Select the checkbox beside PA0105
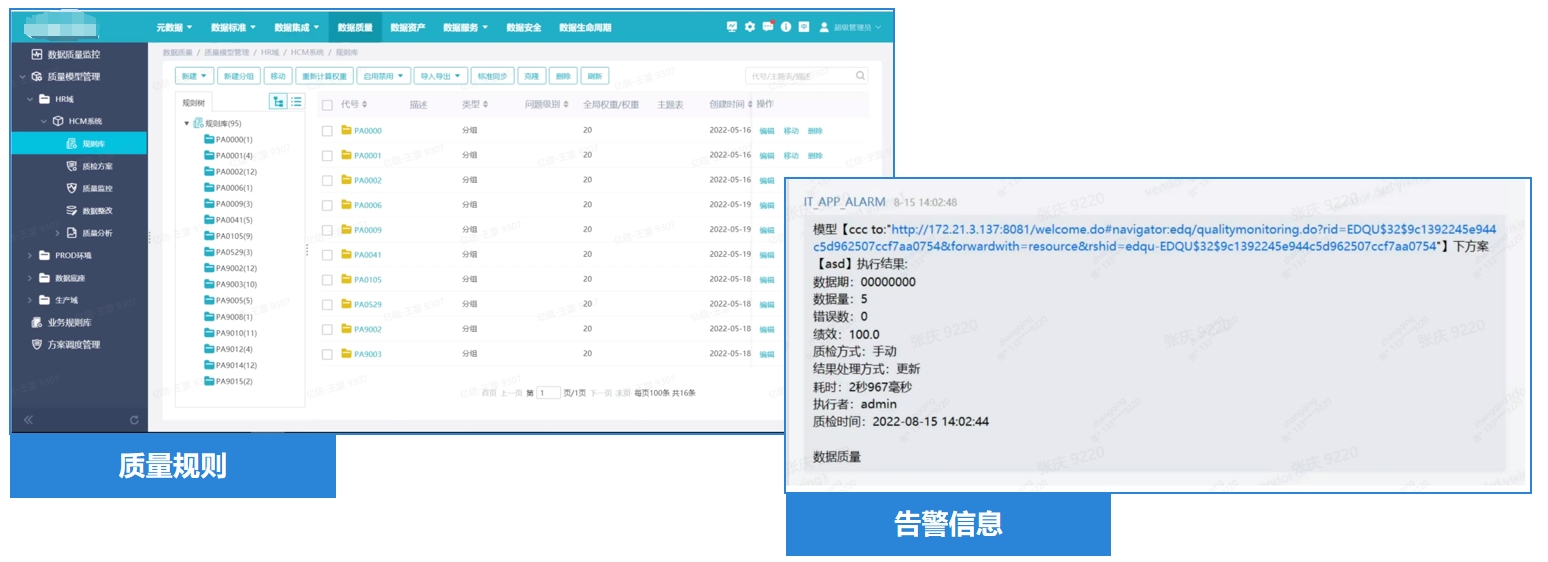 click(327, 280)
